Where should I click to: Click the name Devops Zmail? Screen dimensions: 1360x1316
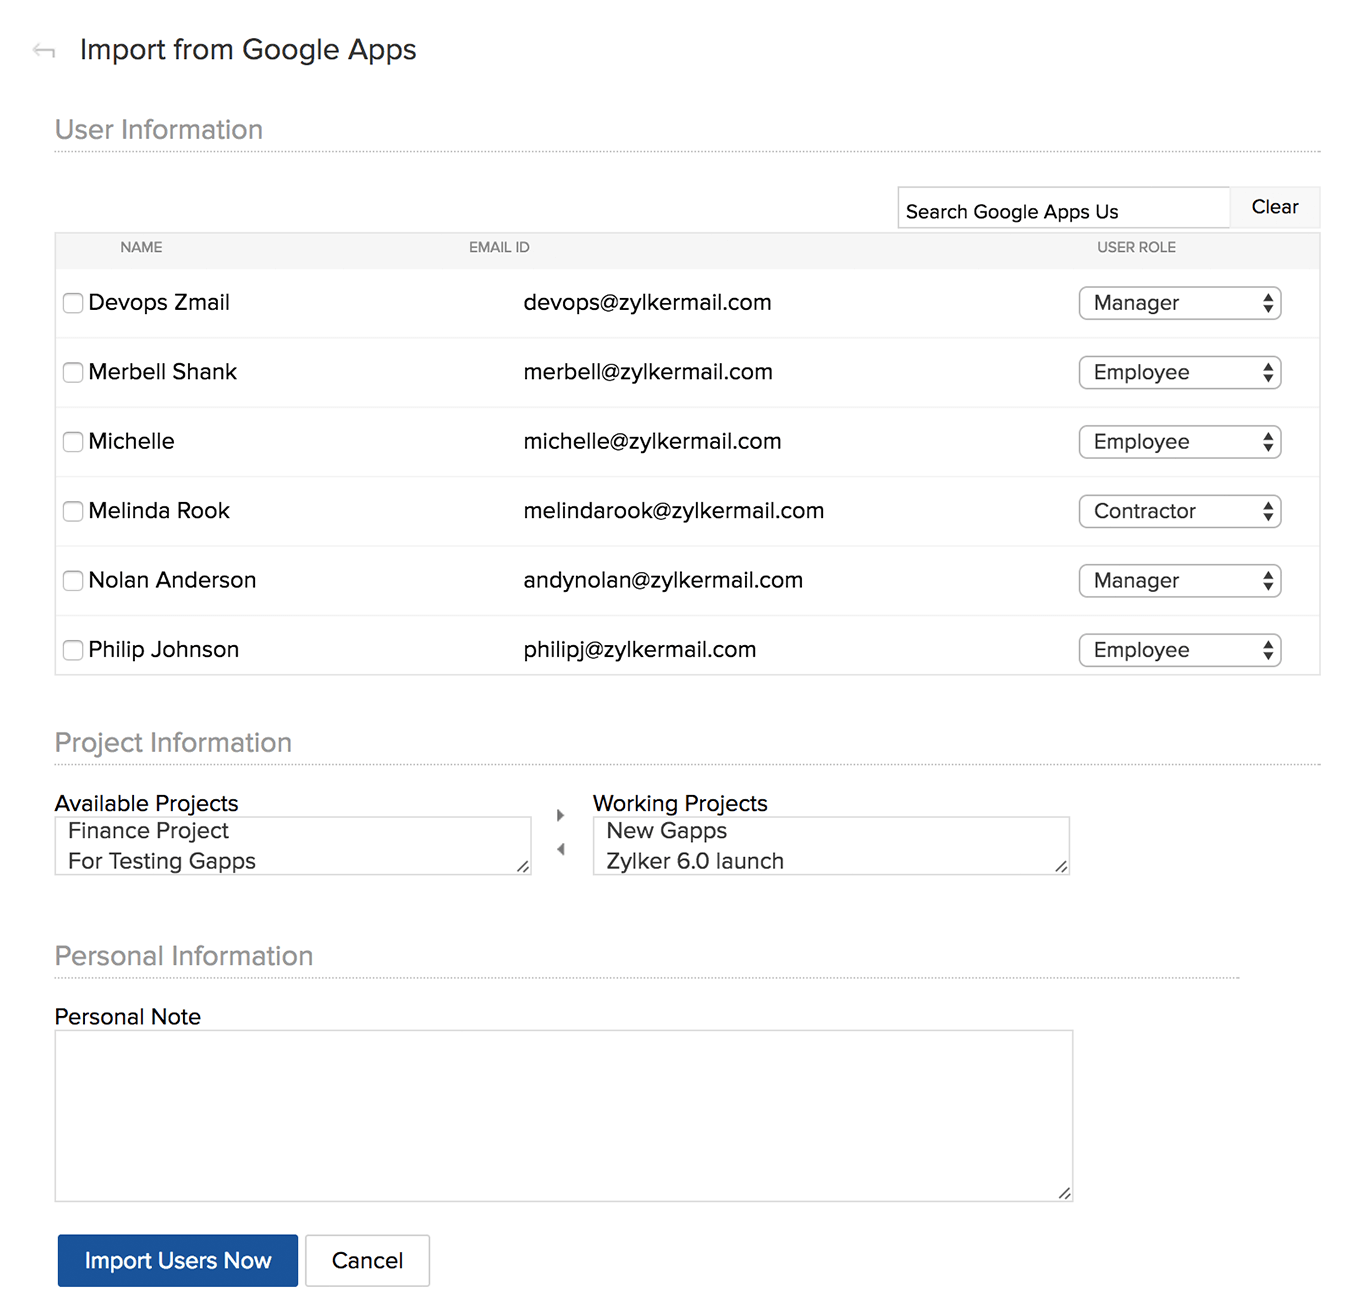(159, 303)
